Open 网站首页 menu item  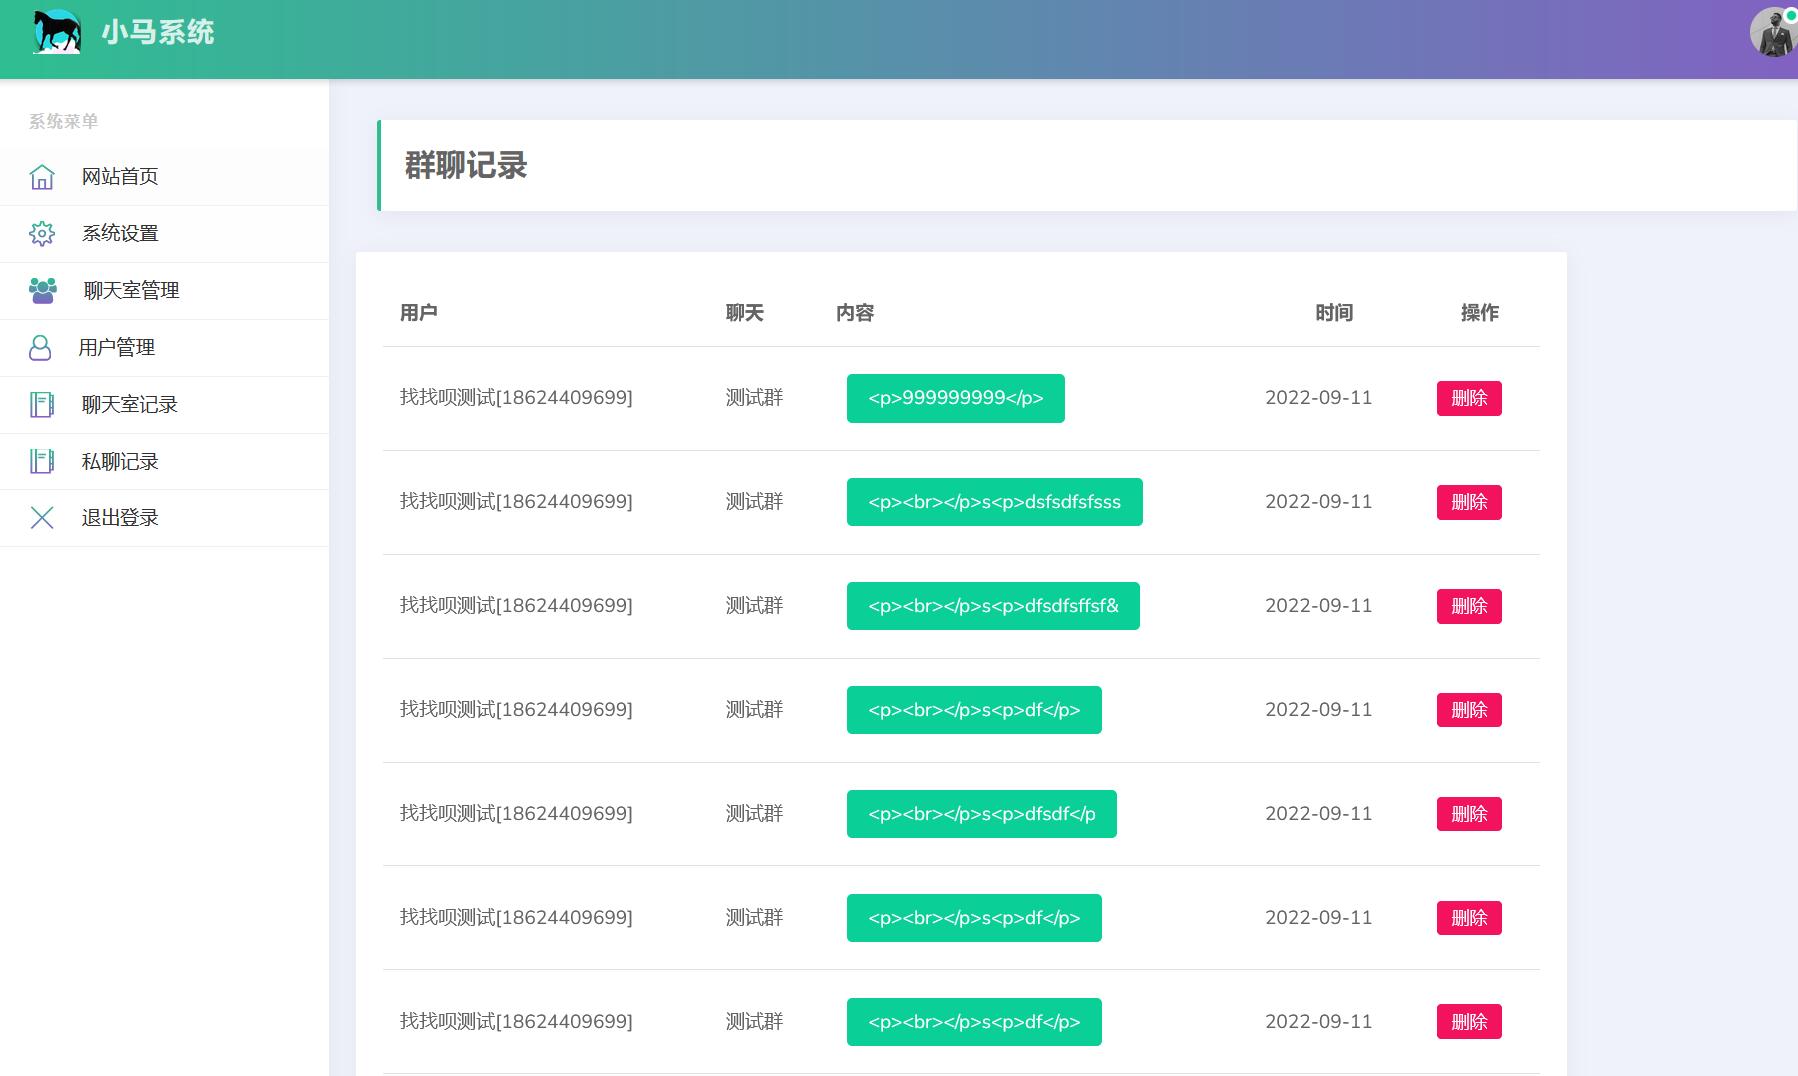coord(120,177)
